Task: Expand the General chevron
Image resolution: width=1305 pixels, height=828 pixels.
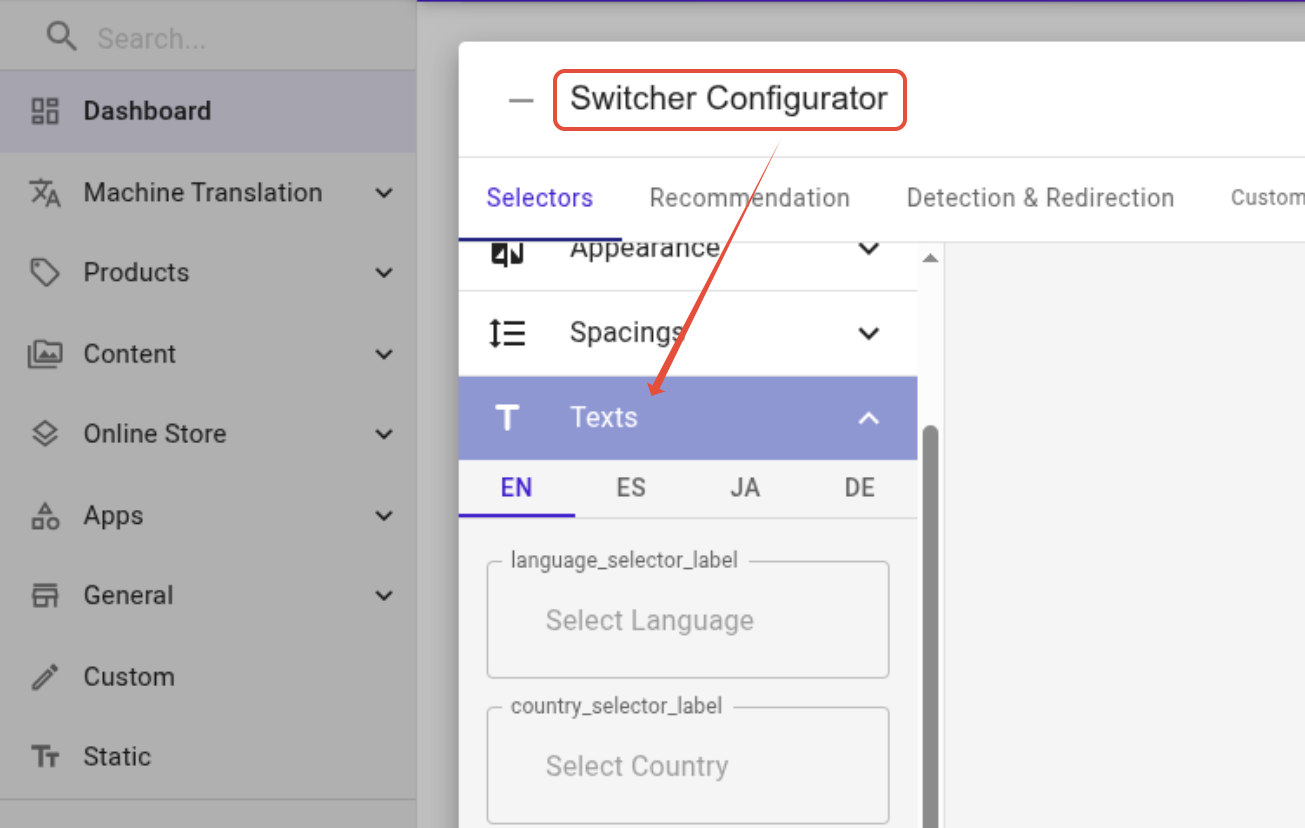Action: pyautogui.click(x=384, y=597)
